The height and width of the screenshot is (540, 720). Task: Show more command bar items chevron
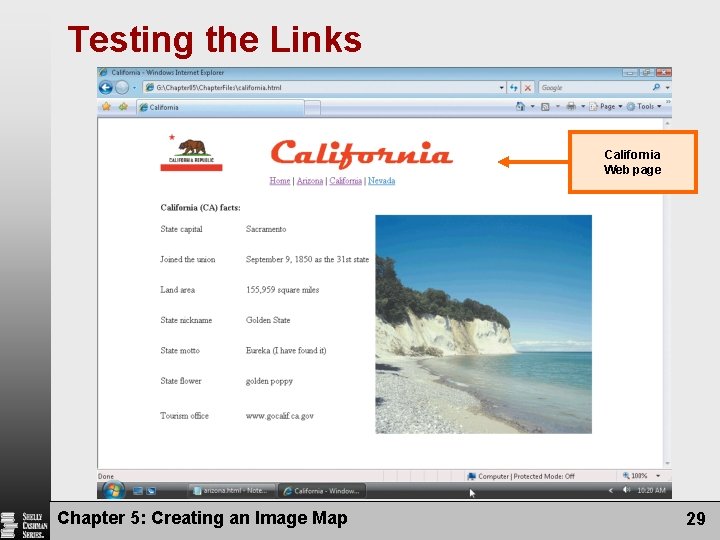click(x=668, y=102)
